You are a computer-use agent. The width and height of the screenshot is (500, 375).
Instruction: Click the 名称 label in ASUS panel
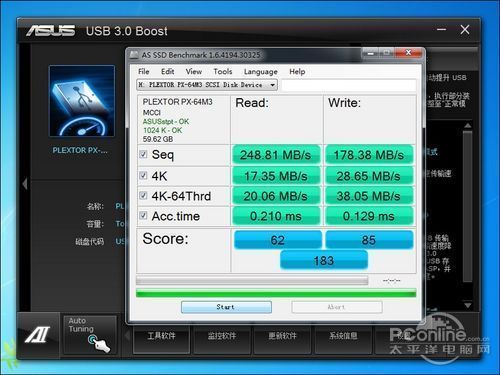click(95, 206)
